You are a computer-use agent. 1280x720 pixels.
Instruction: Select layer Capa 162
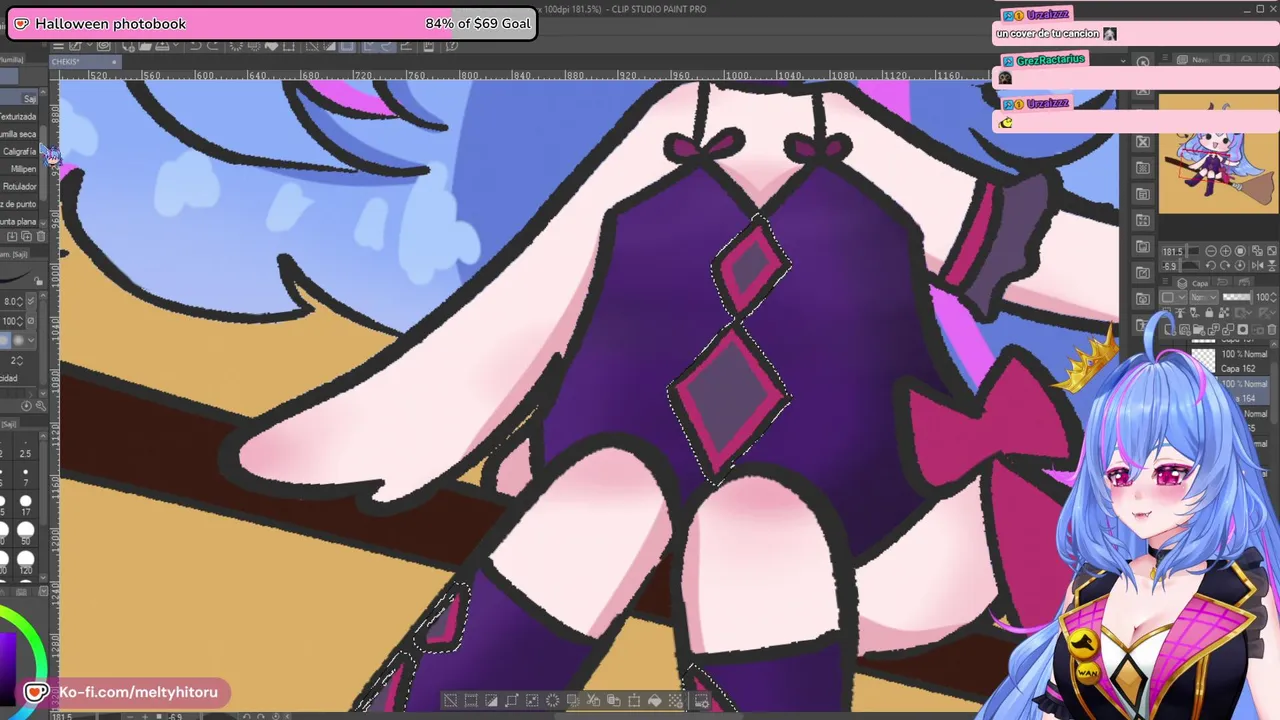[1228, 361]
